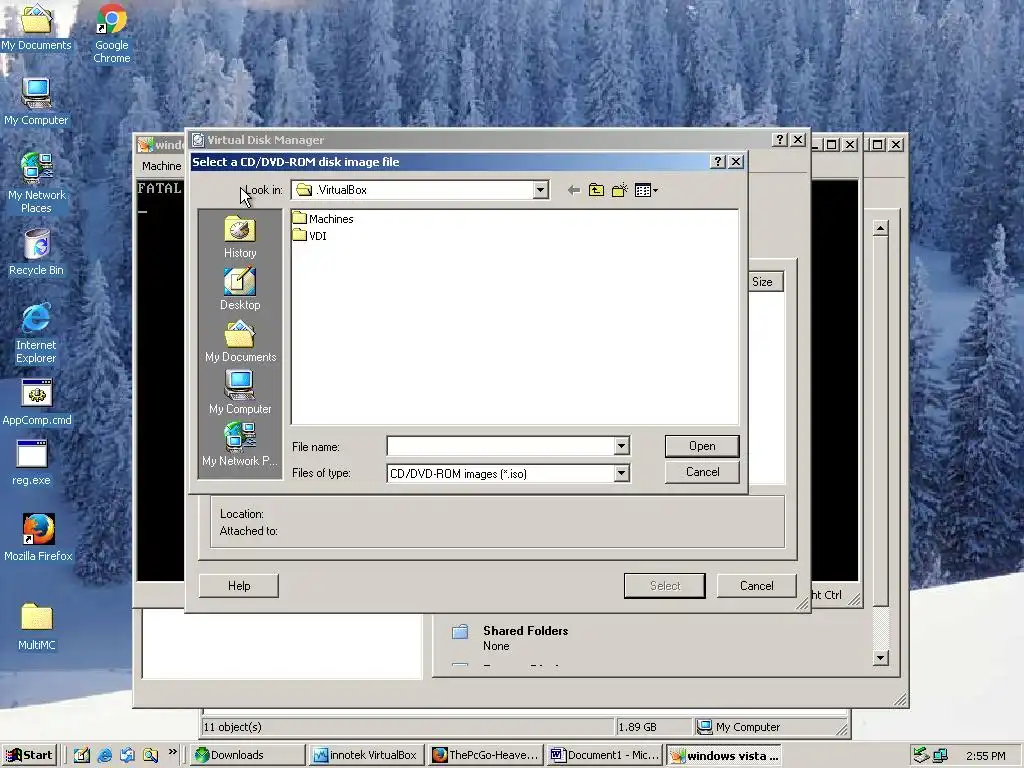Click Cancel in Virtual Disk Manager
The height and width of the screenshot is (768, 1024).
[x=756, y=586]
